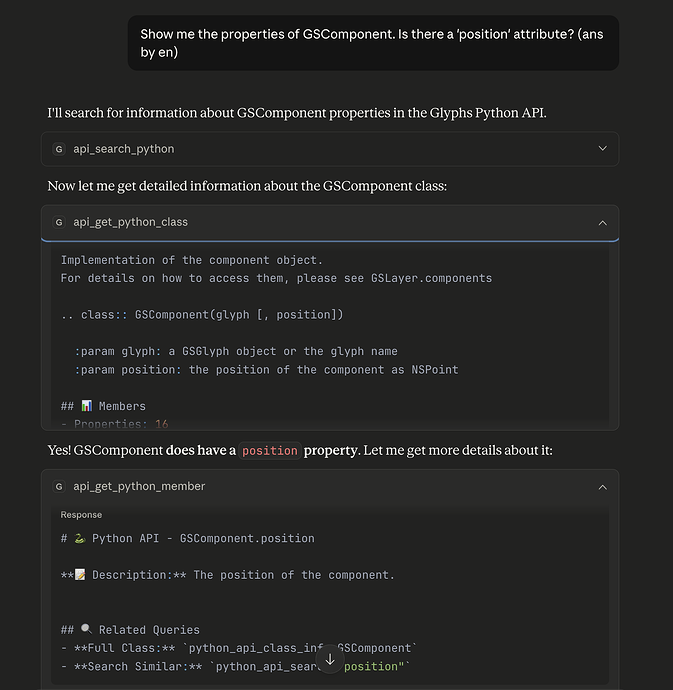Viewport: 673px width, 690px height.
Task: Collapse the api_get_python_class block chevron
Action: [602, 222]
